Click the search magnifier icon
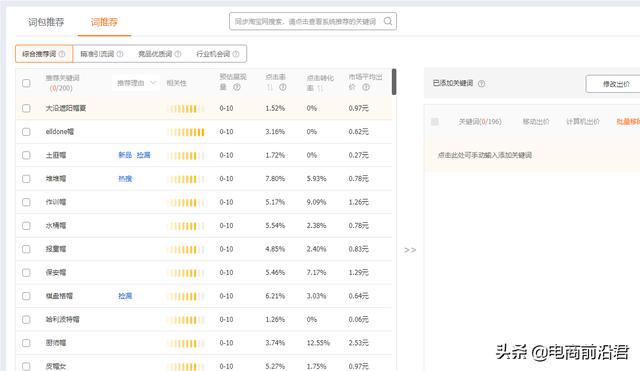This screenshot has width=640, height=371. coord(388,21)
